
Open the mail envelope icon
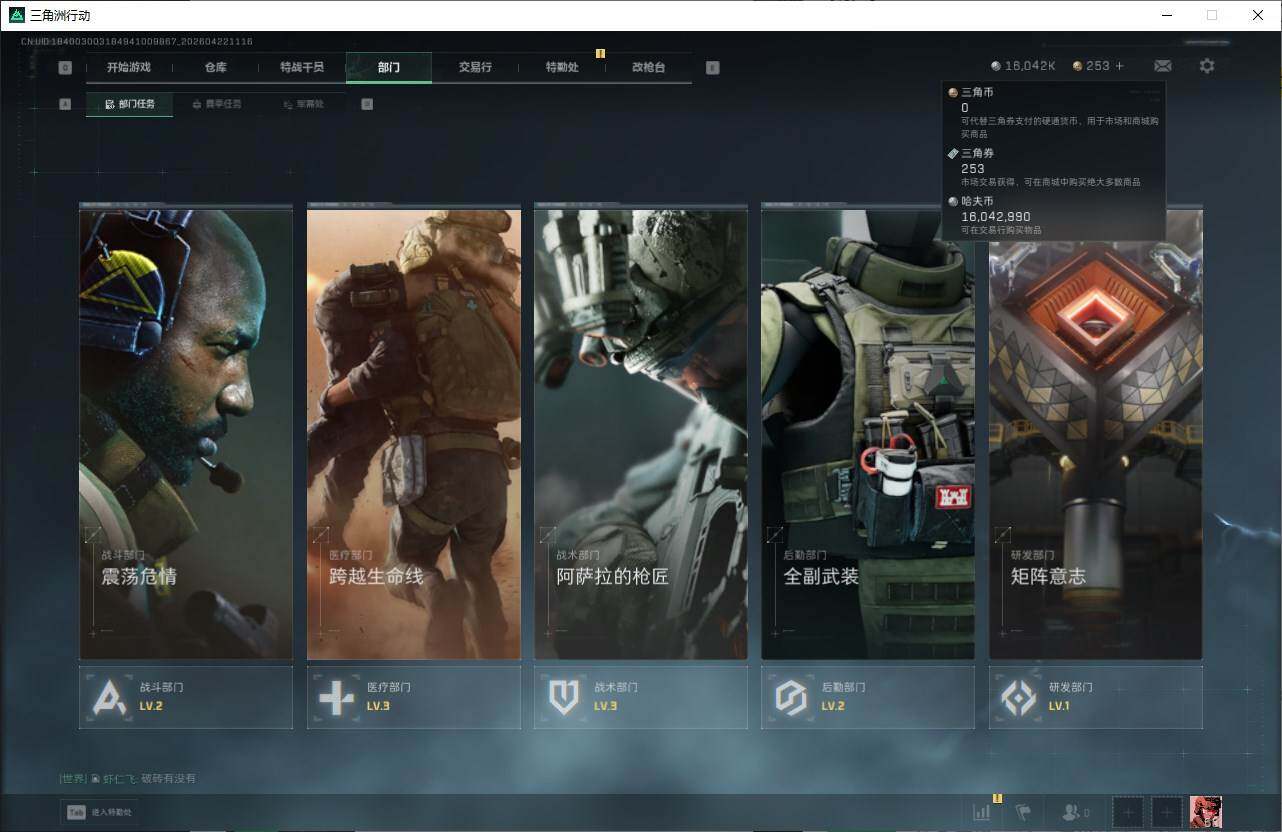(x=1162, y=66)
